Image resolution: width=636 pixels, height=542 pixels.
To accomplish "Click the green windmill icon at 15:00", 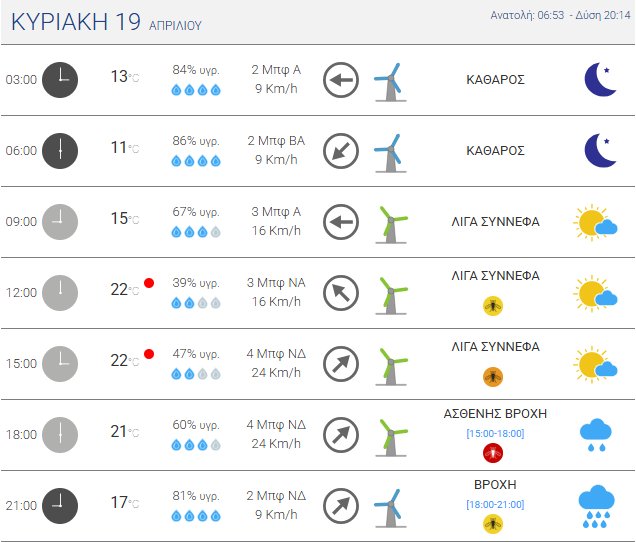I will pos(391,364).
